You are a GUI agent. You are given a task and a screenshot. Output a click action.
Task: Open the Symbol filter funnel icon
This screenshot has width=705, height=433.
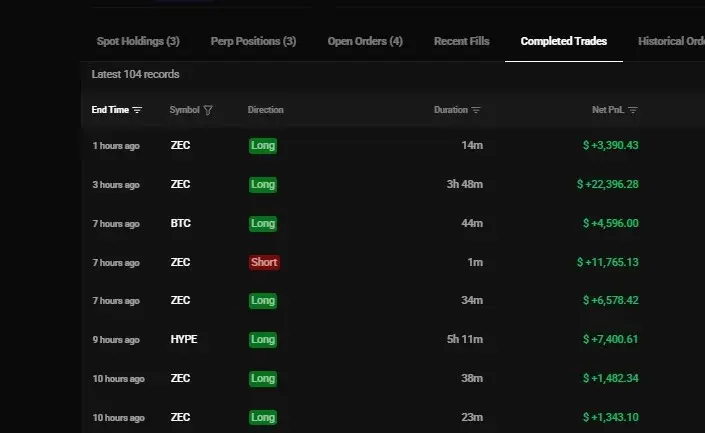(x=208, y=110)
